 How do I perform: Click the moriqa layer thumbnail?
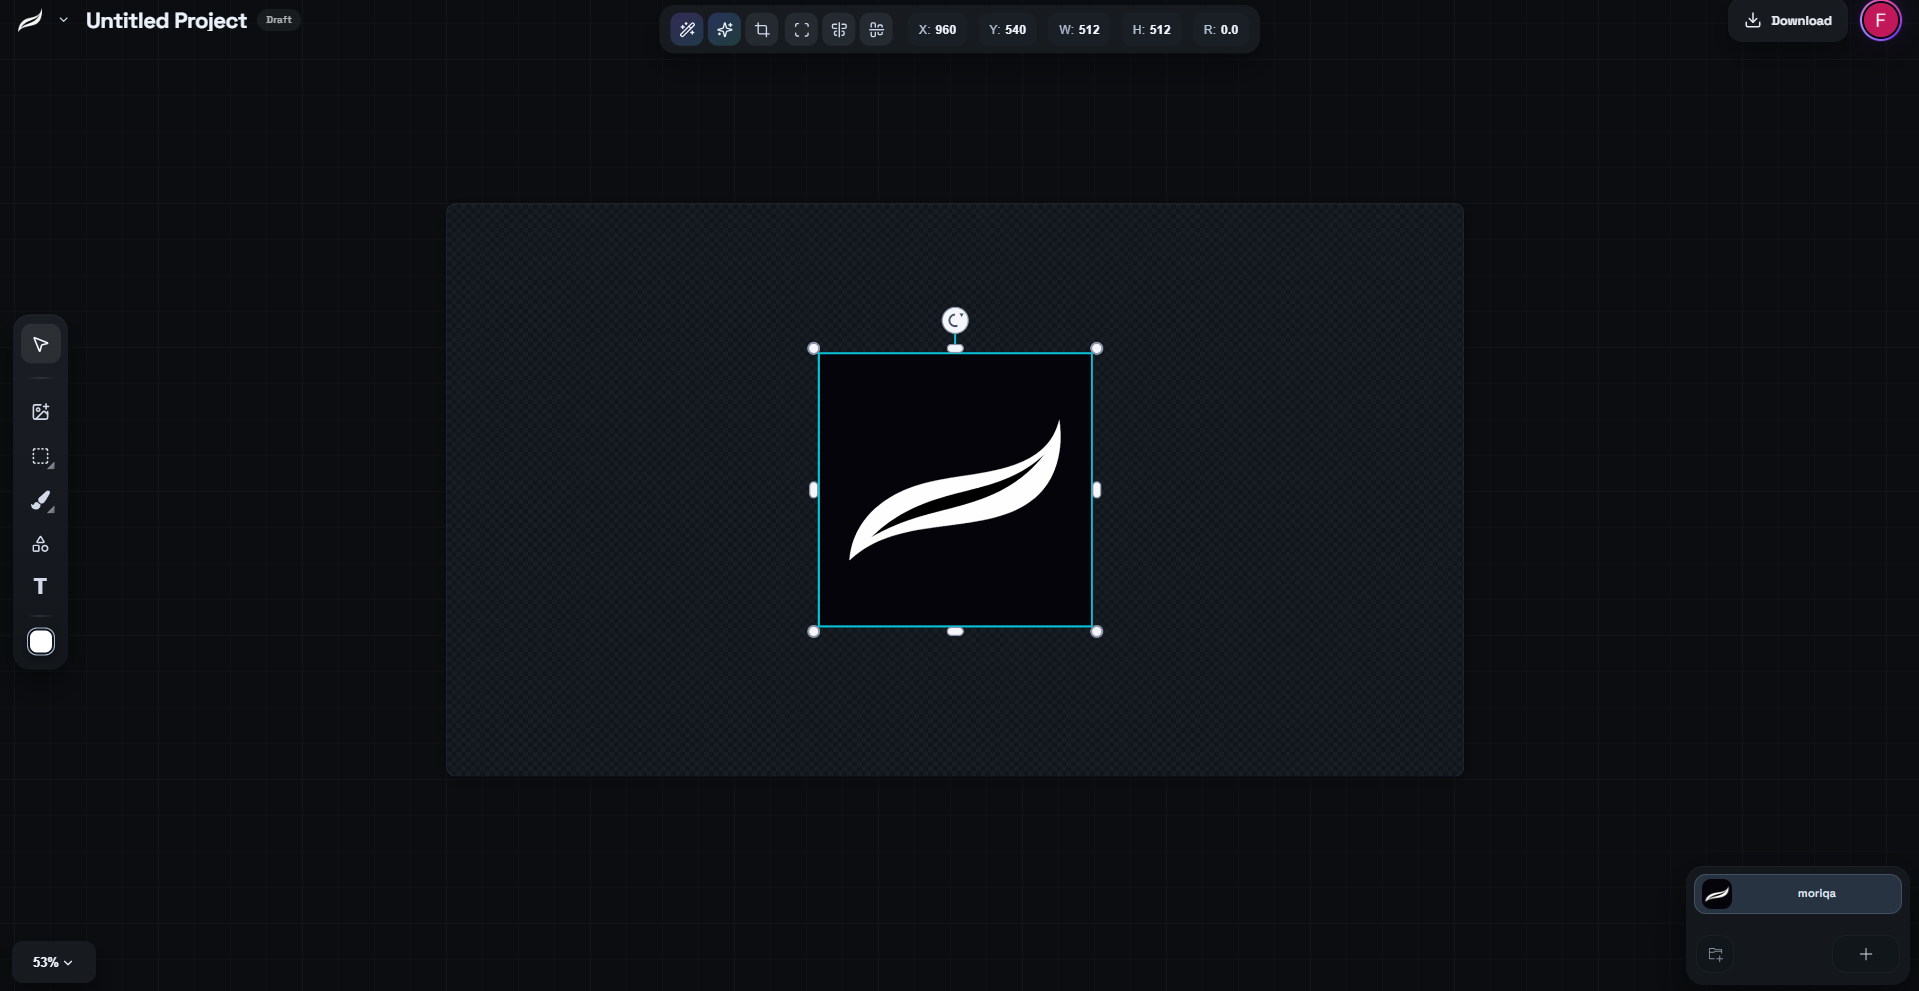pyautogui.click(x=1717, y=894)
